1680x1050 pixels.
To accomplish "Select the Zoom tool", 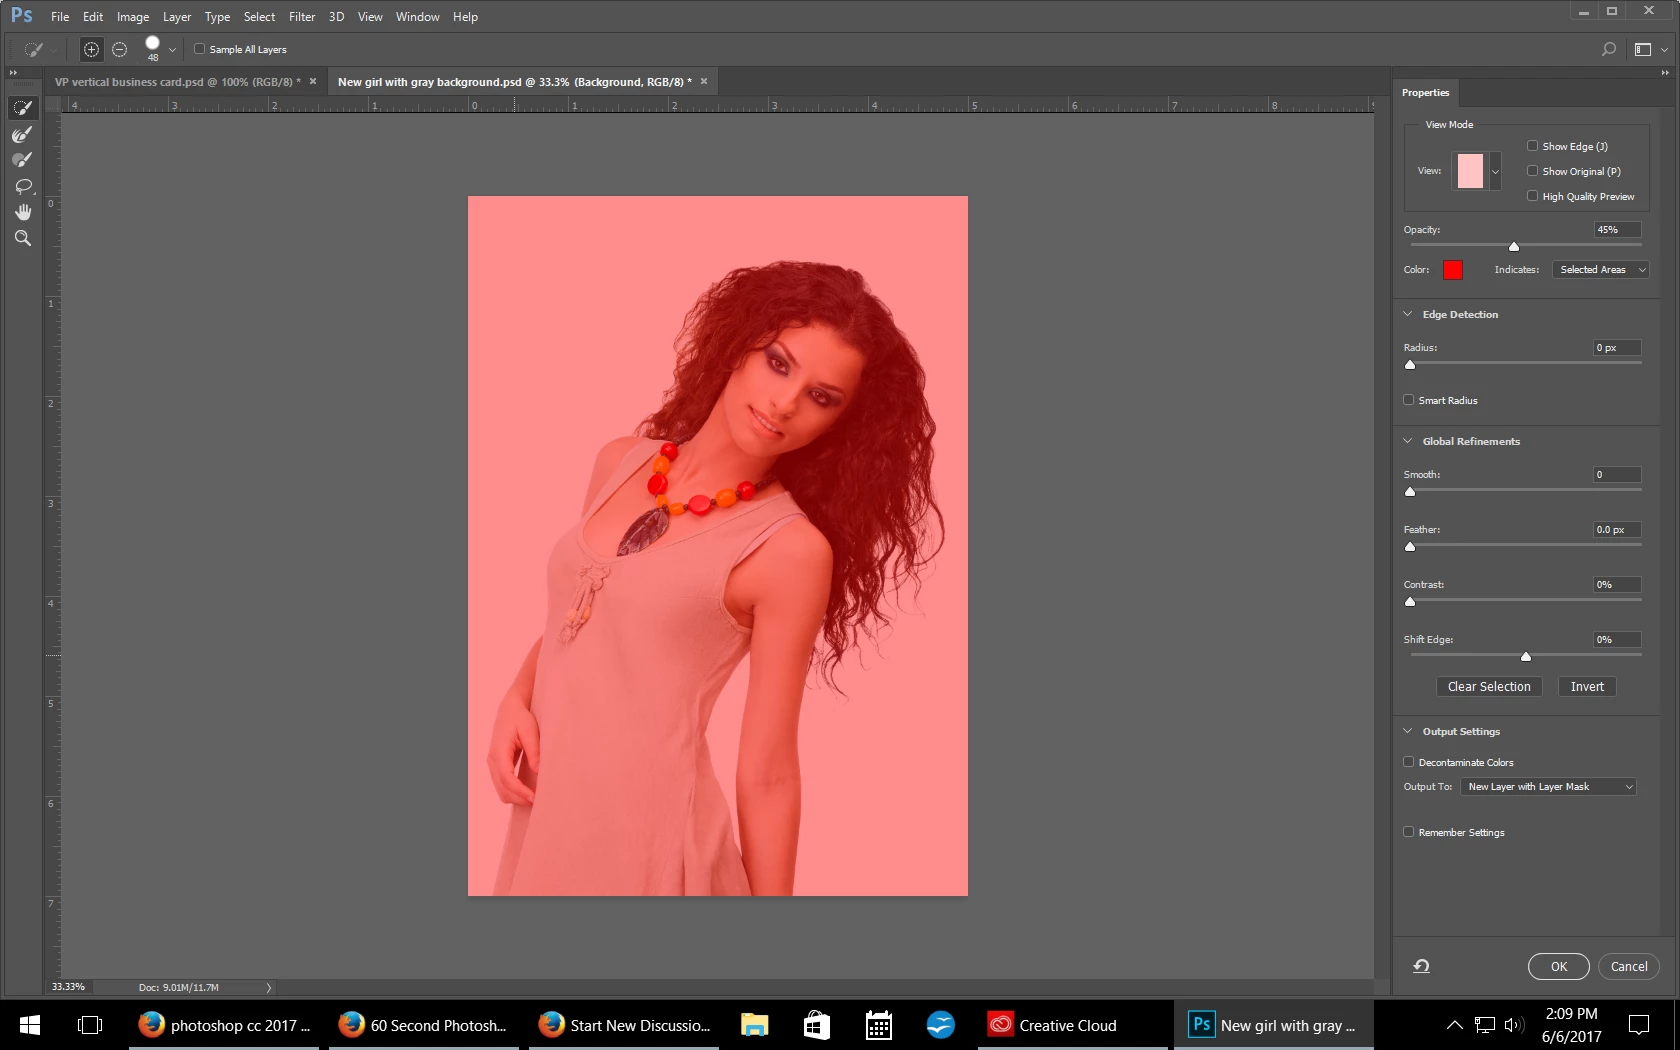I will (x=23, y=238).
